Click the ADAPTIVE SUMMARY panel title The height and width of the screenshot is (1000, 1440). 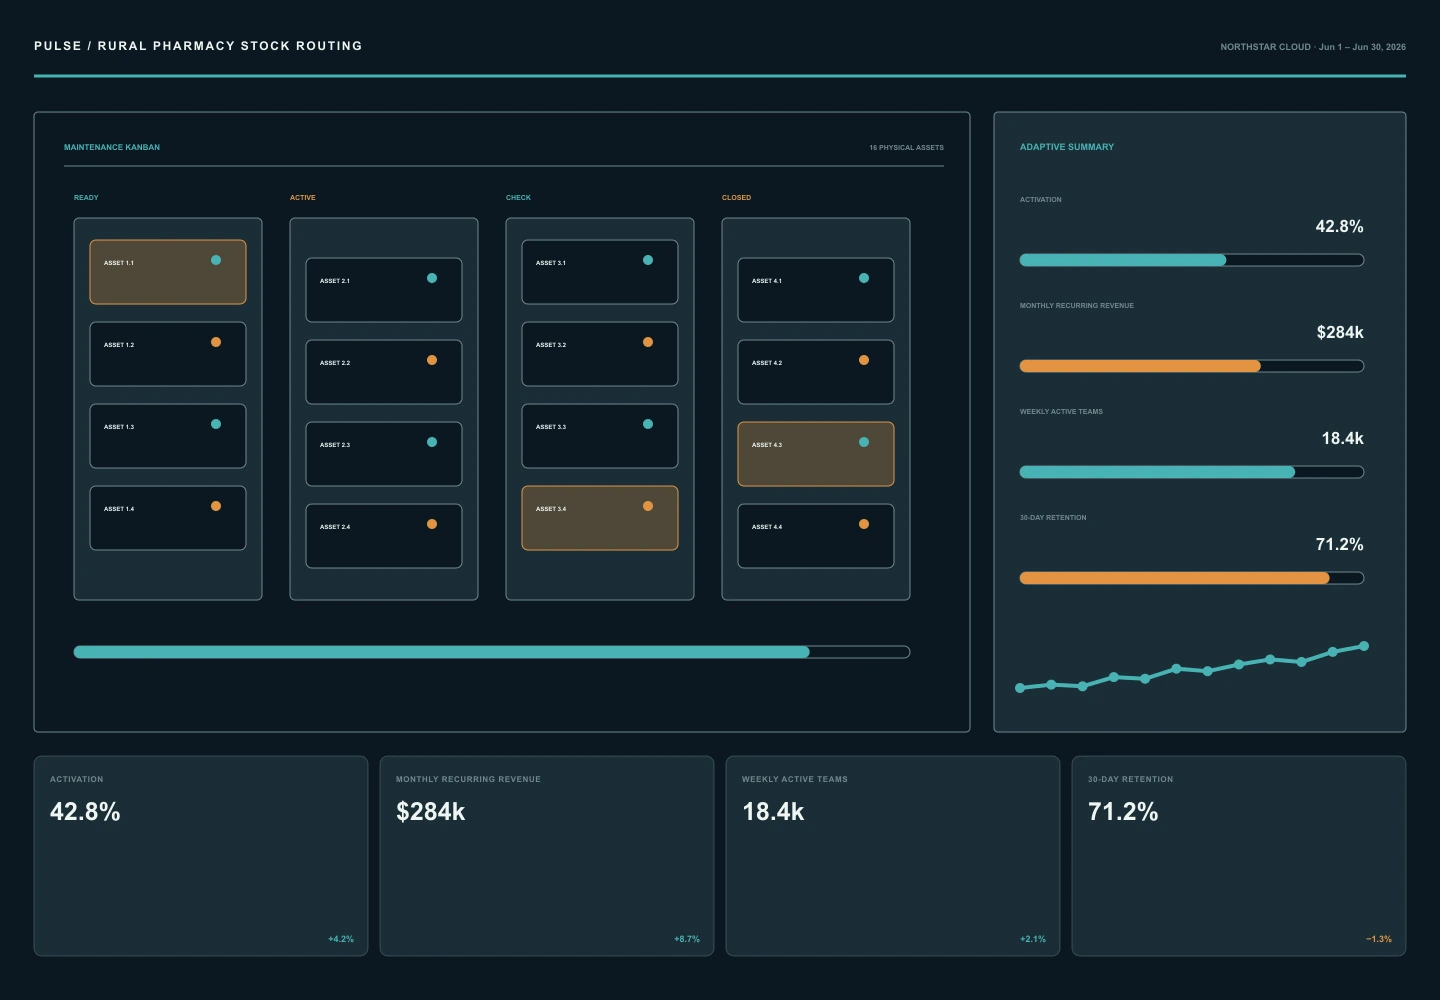[1067, 147]
